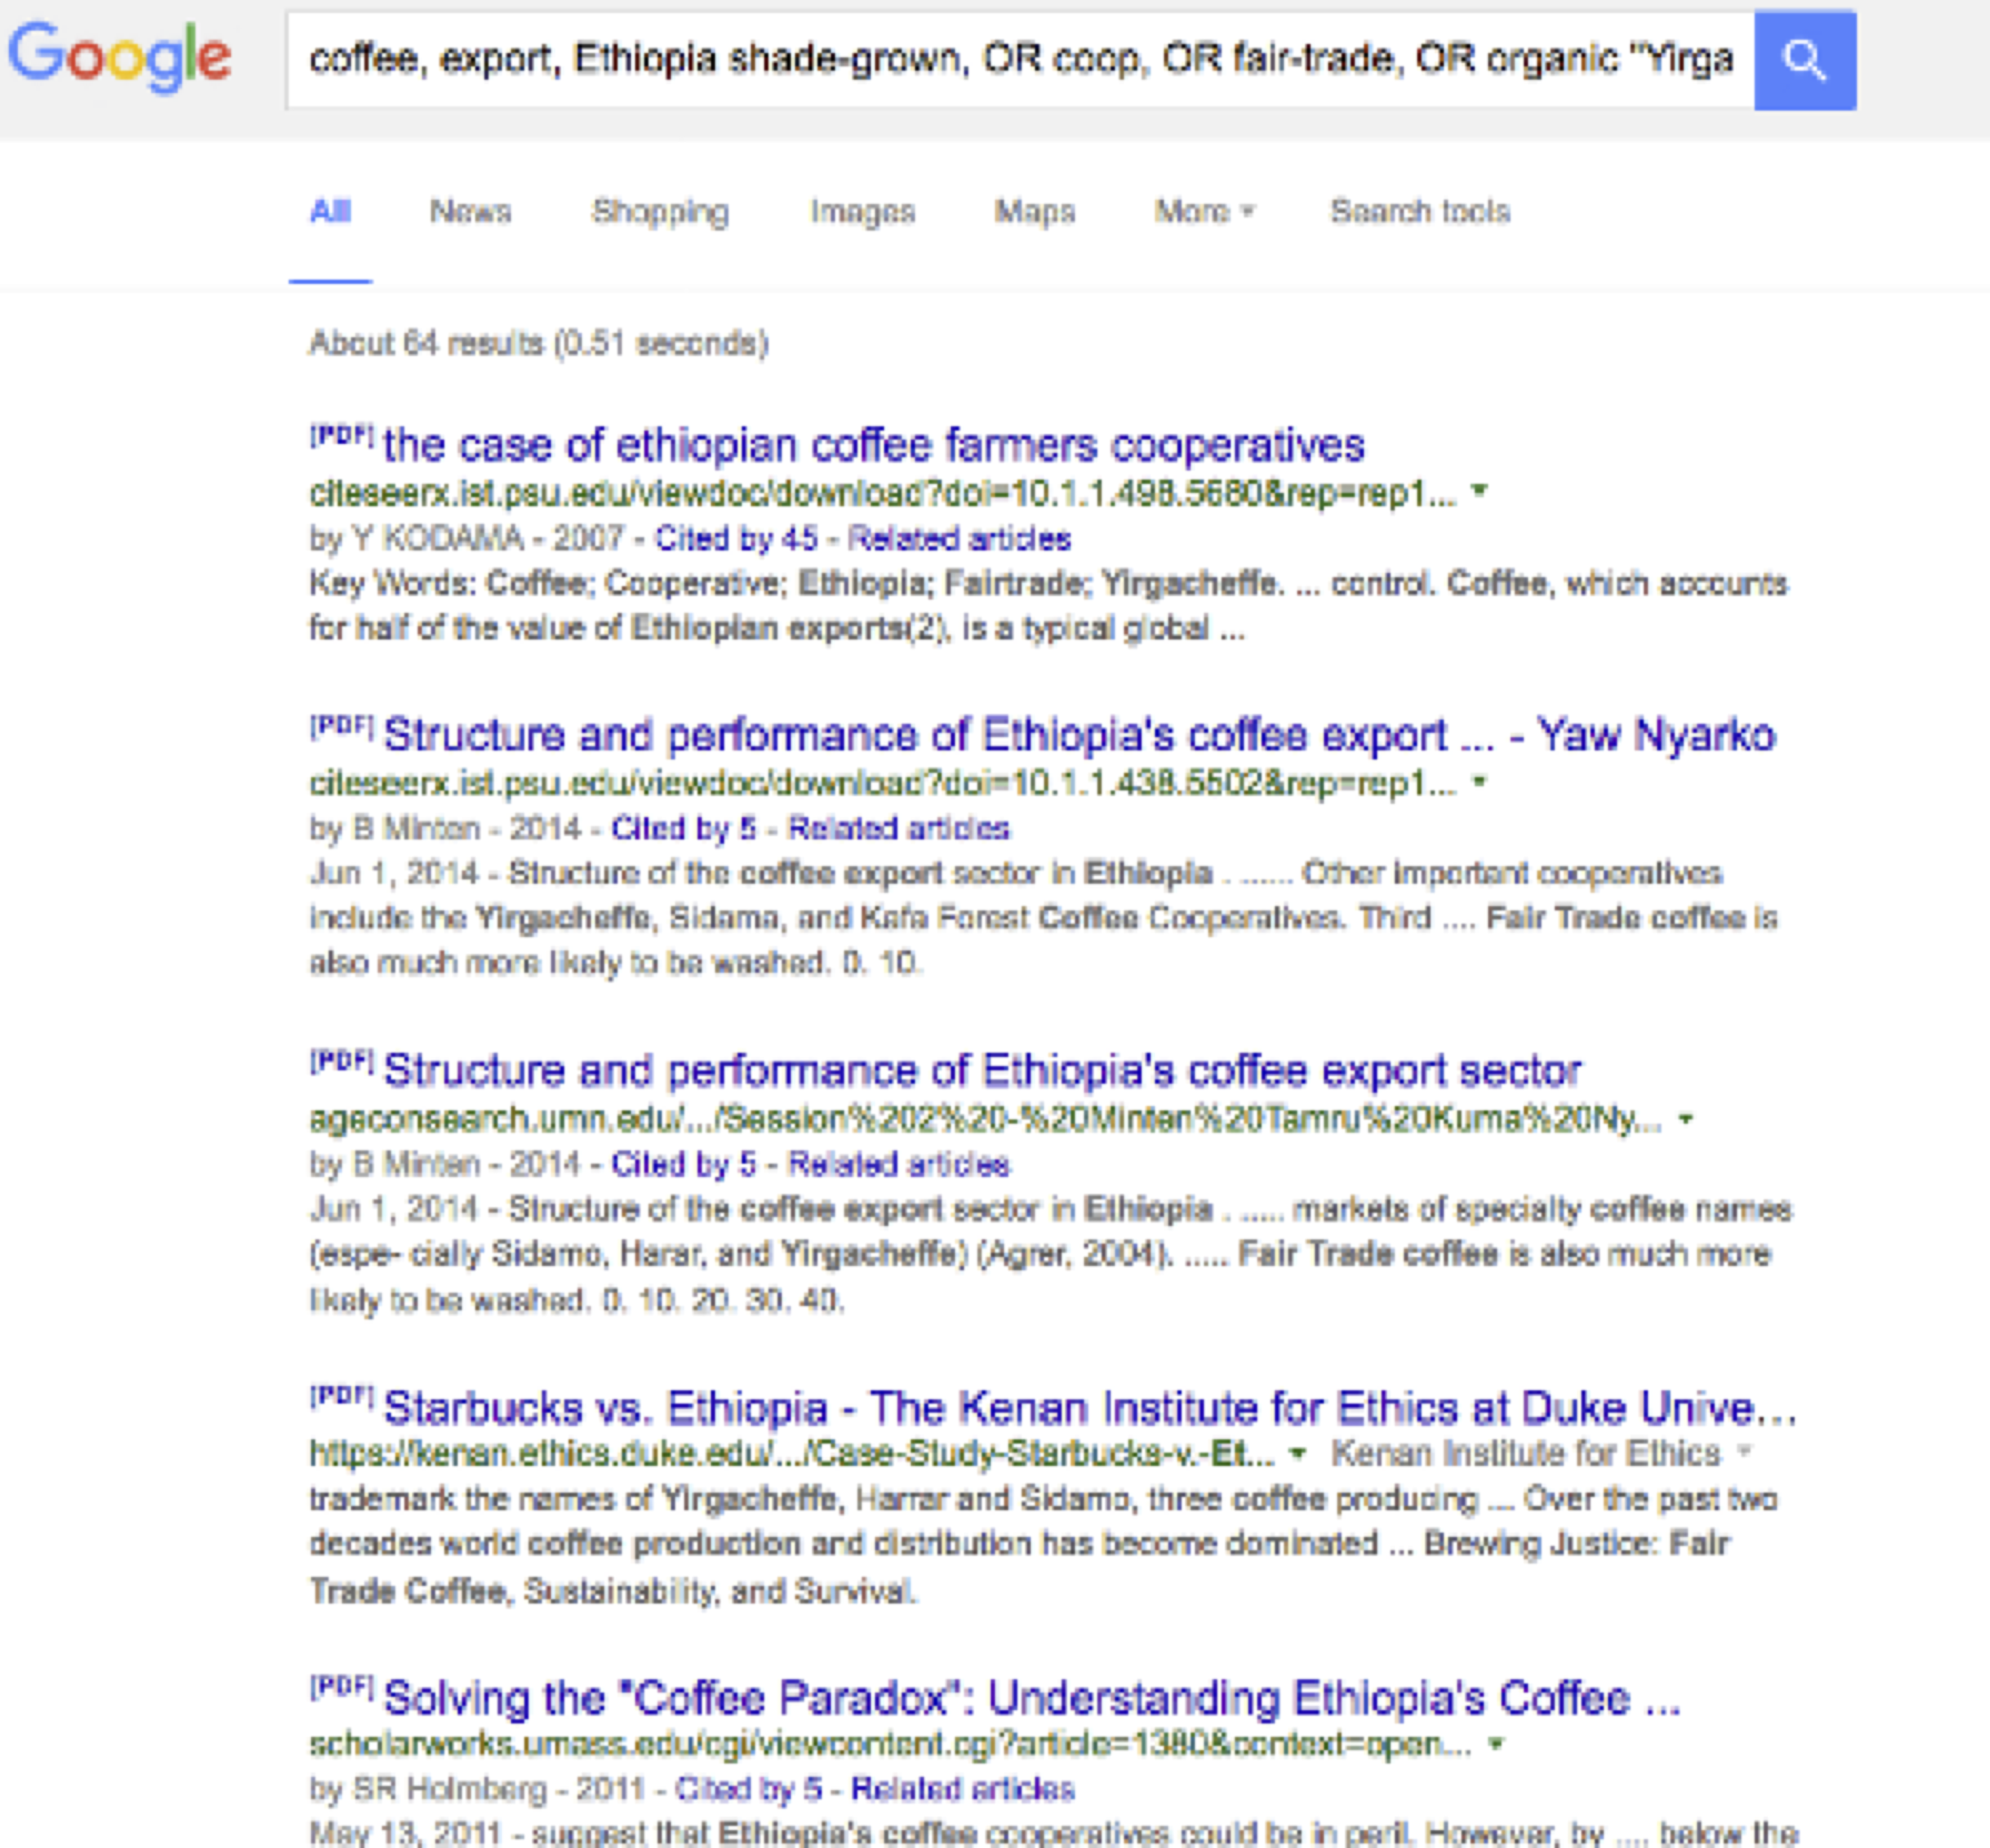Expand the arrow beside kenan.ethics.duke.edu URL
This screenshot has width=1990, height=1848.
pyautogui.click(x=1298, y=1452)
